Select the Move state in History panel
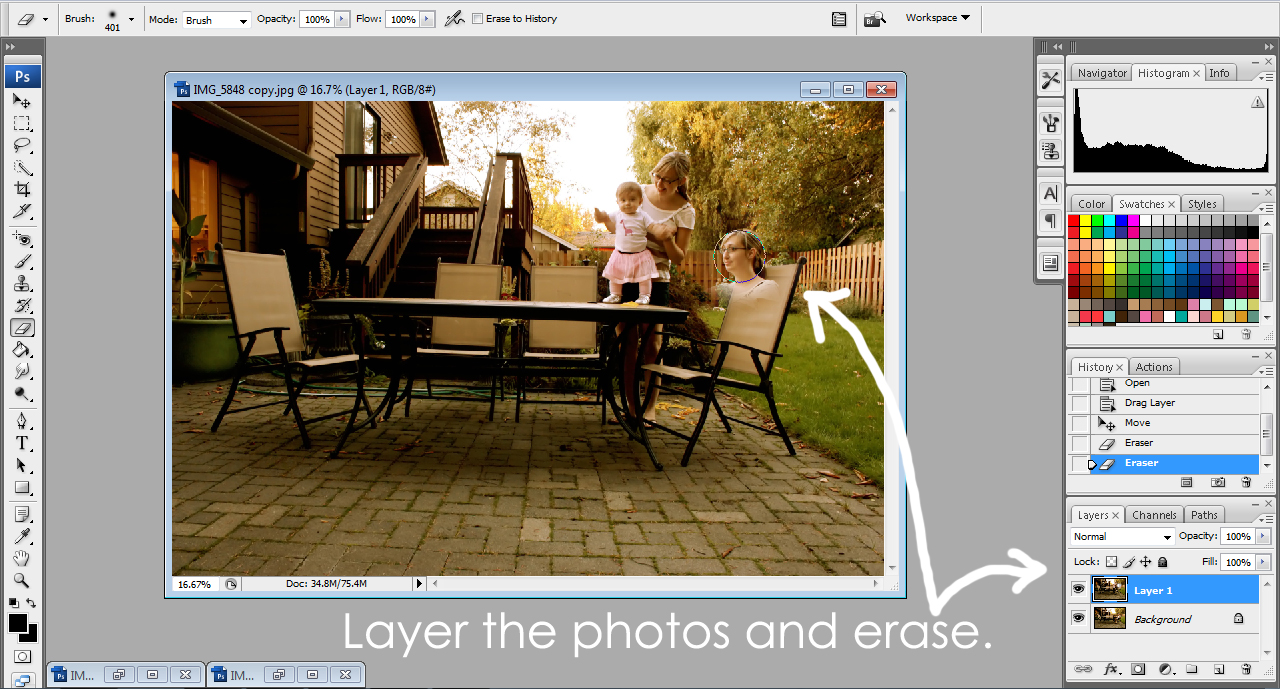This screenshot has height=689, width=1280. [1140, 422]
